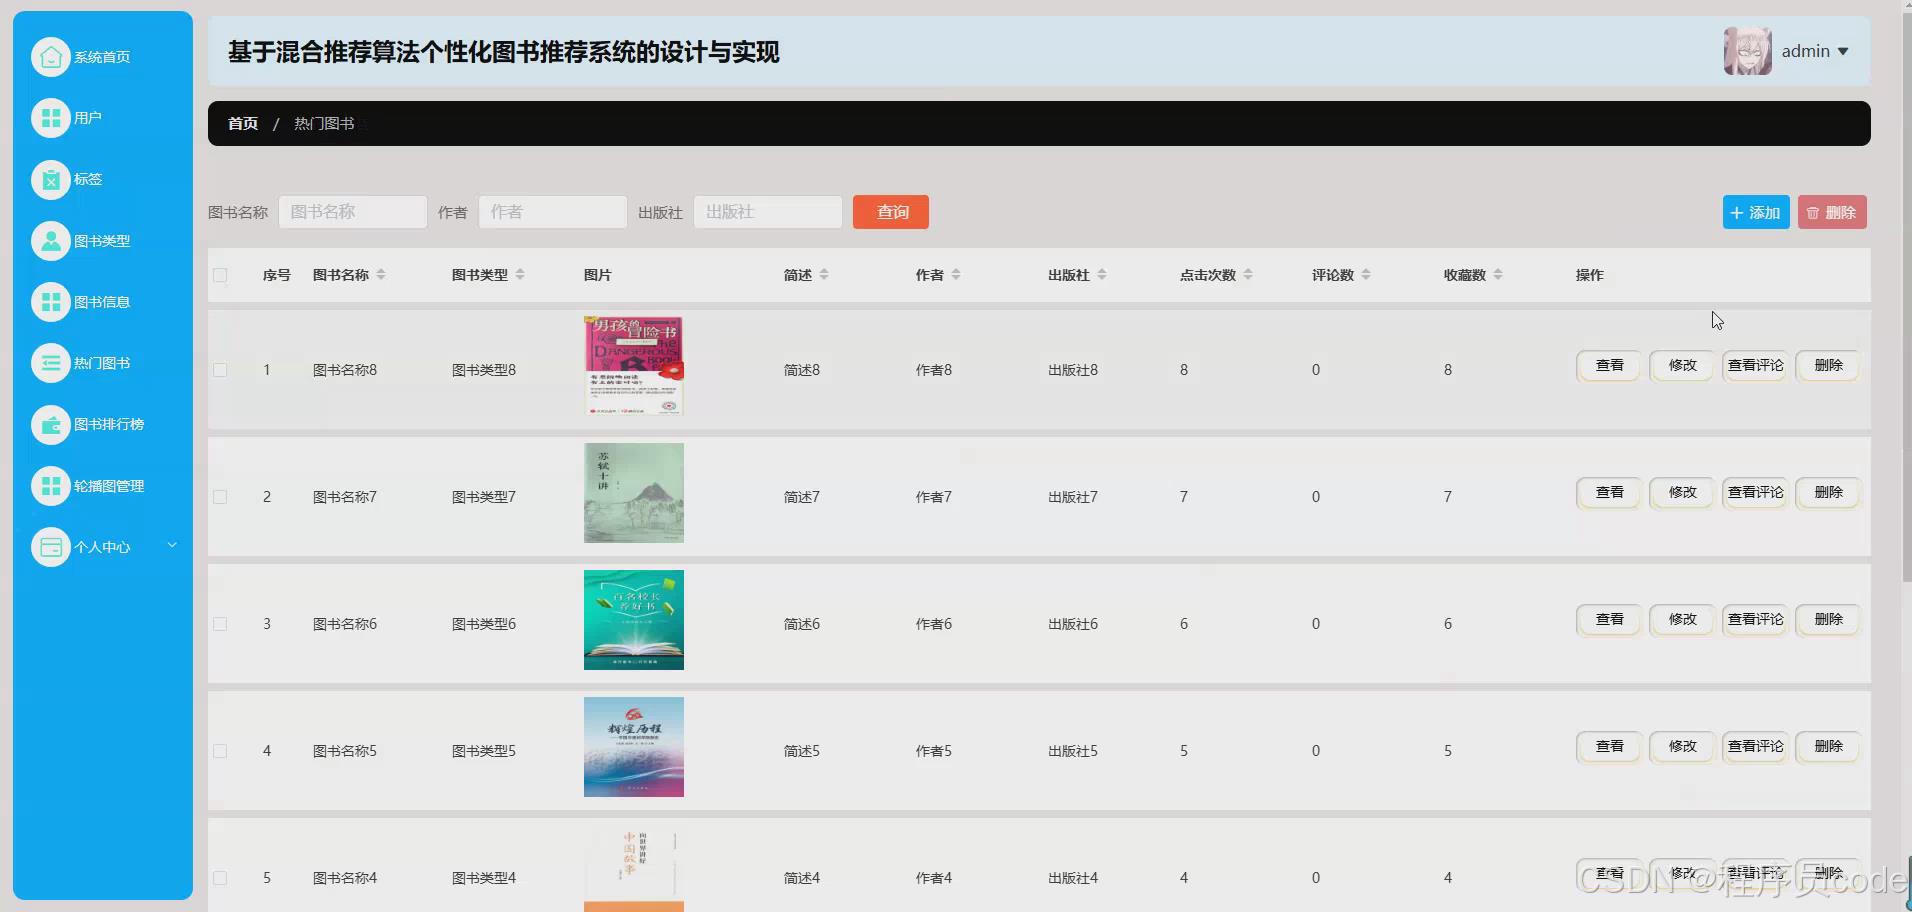Image resolution: width=1912 pixels, height=912 pixels.
Task: Click the 用户 grid icon in sidebar
Action: click(51, 118)
